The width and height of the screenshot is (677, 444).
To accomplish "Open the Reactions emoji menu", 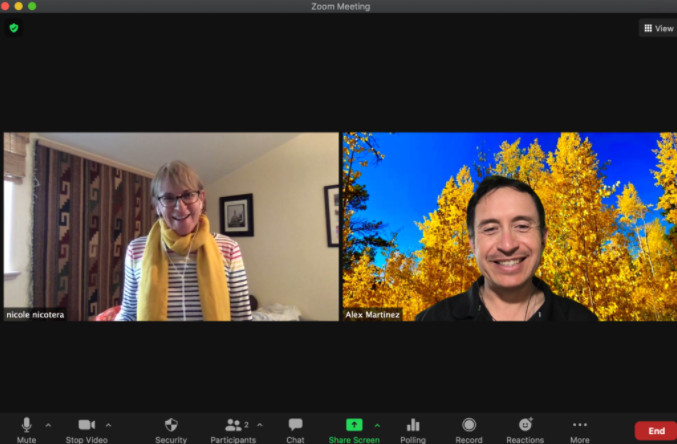I will pos(525,430).
